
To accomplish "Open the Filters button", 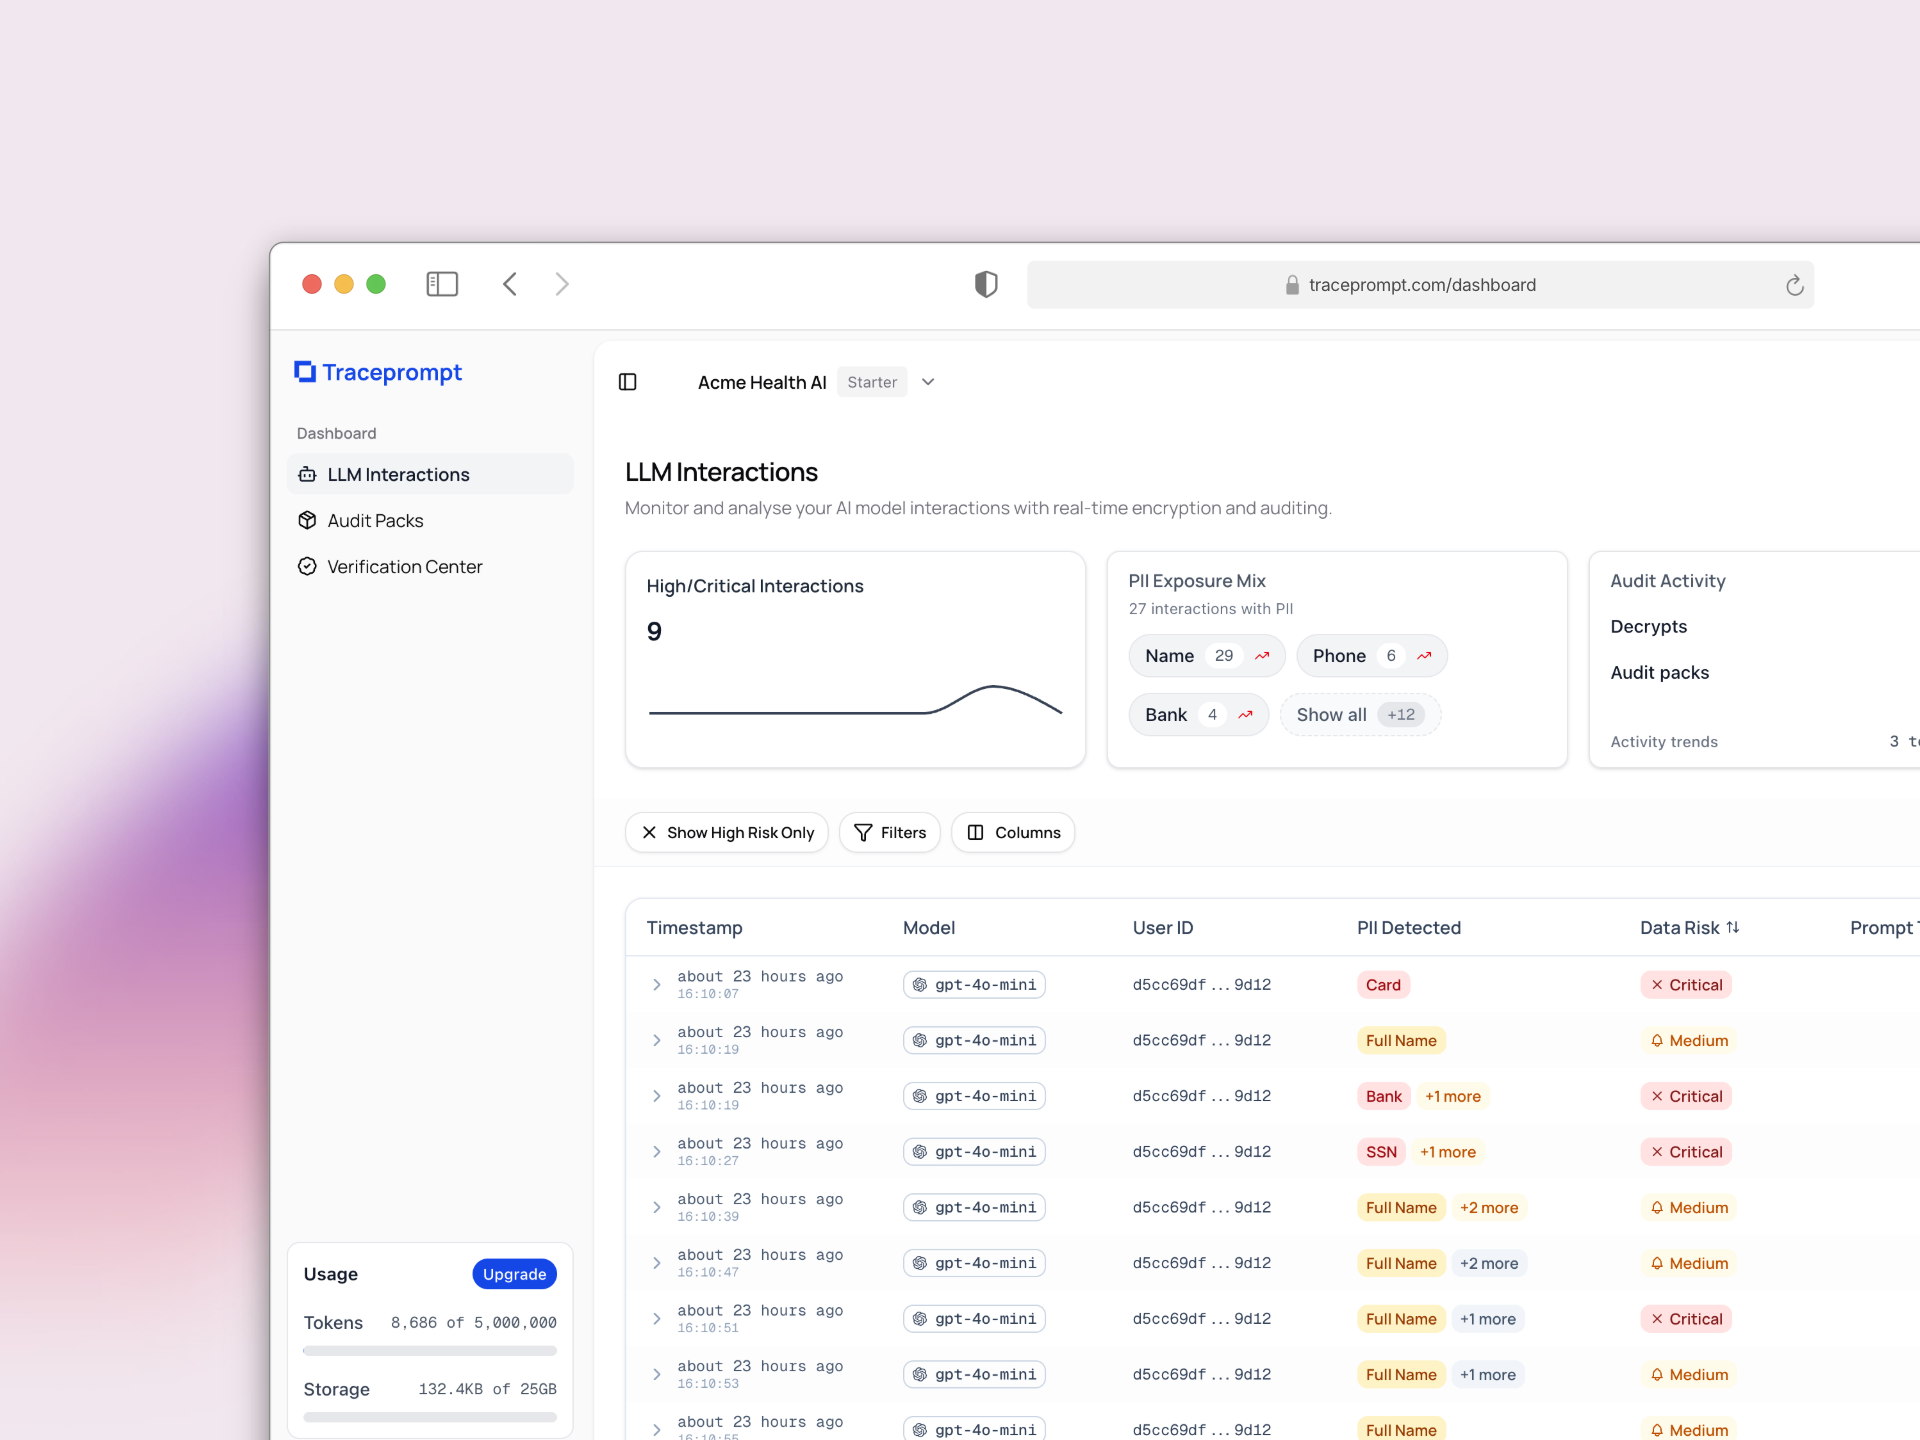I will [x=890, y=833].
